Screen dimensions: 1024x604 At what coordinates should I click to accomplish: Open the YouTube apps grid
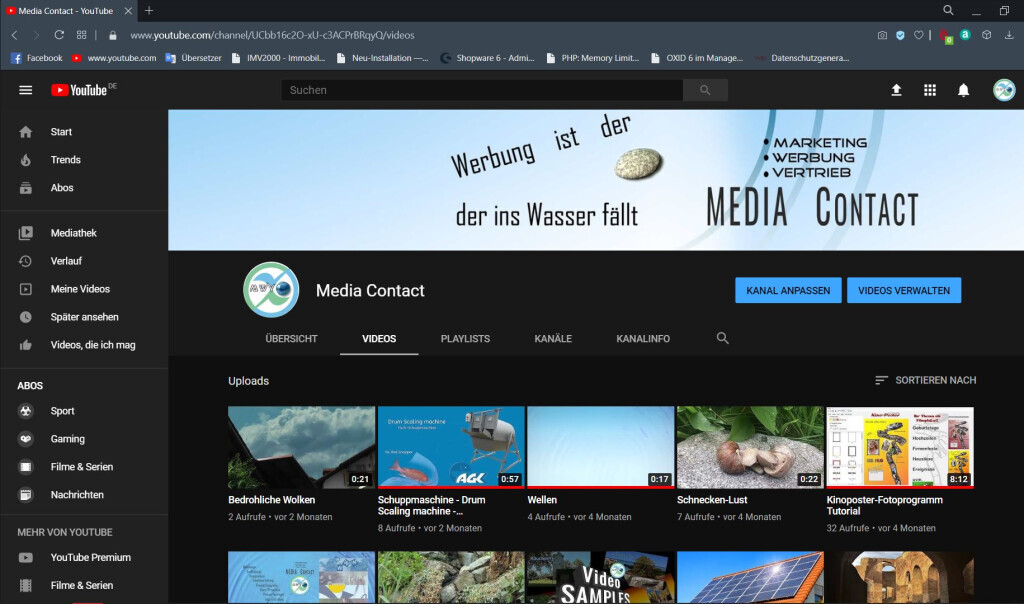tap(929, 89)
